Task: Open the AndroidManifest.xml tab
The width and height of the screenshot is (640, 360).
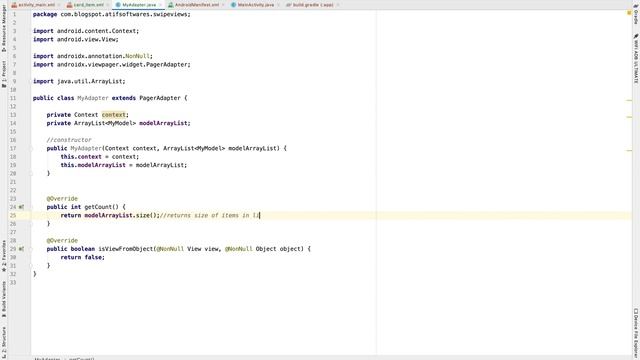Action: pyautogui.click(x=197, y=5)
